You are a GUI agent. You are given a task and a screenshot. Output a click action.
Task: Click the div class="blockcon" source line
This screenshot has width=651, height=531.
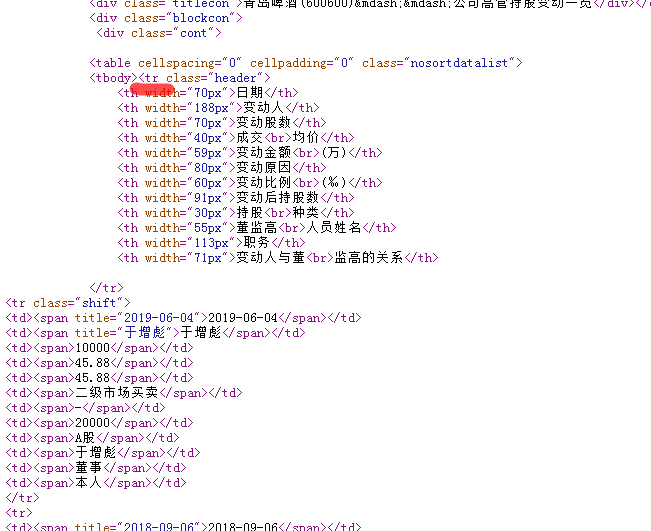click(166, 18)
